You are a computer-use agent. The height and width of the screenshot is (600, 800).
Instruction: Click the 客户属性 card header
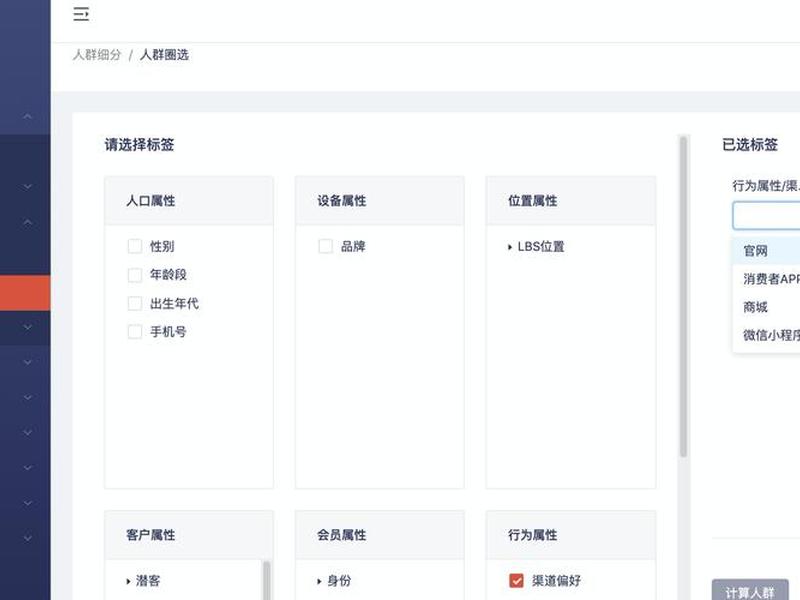(189, 535)
